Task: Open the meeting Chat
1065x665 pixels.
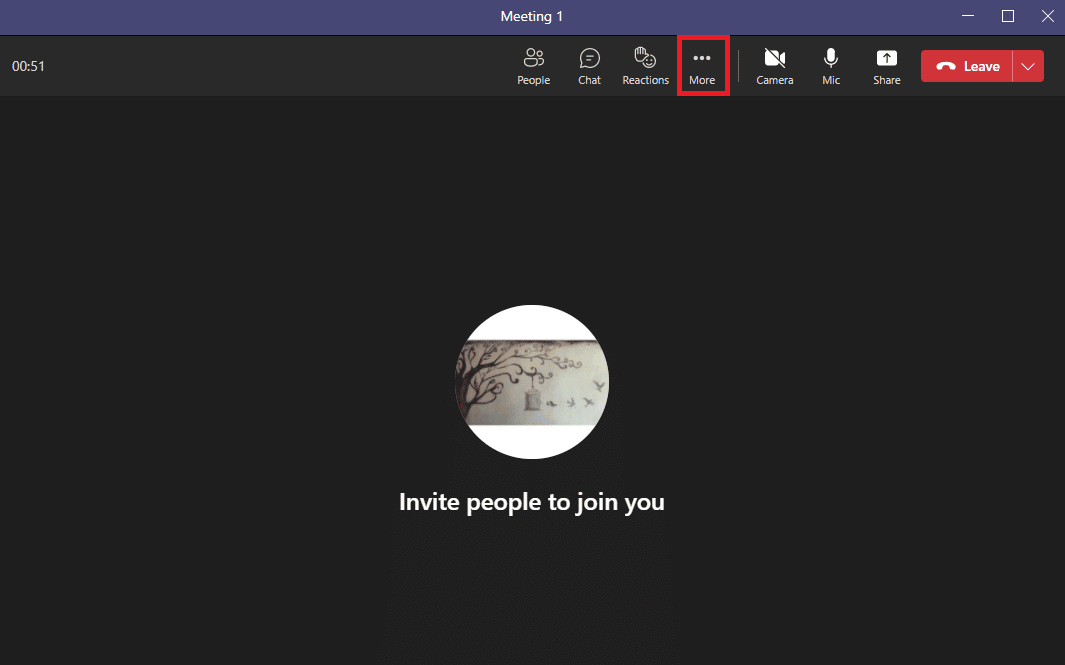Action: 589,66
